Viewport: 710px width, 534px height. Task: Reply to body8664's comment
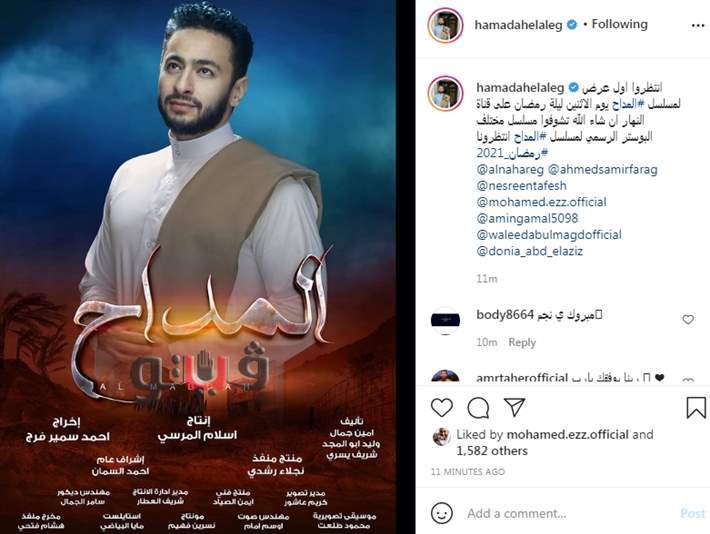click(522, 342)
